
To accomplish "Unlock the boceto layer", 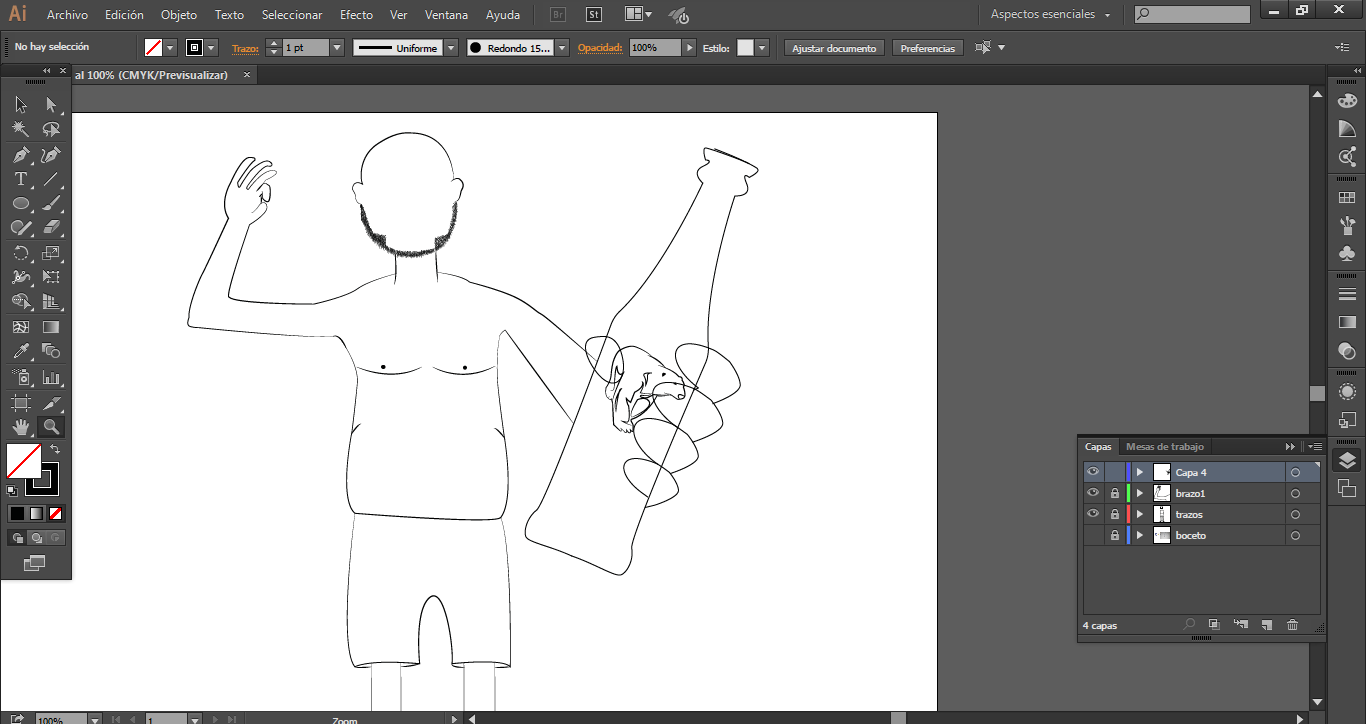I will [x=1115, y=535].
